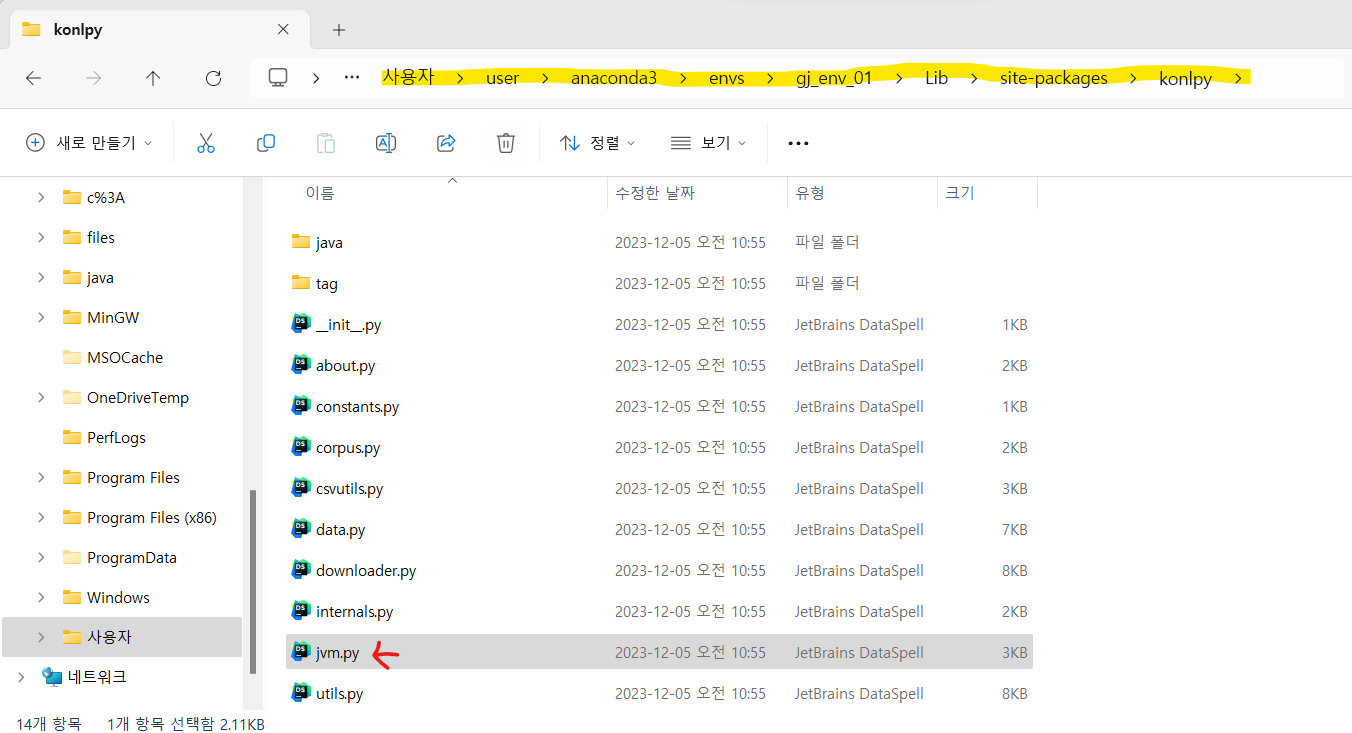The image size is (1352, 733).
Task: Click the Delete trash can icon
Action: [x=506, y=143]
